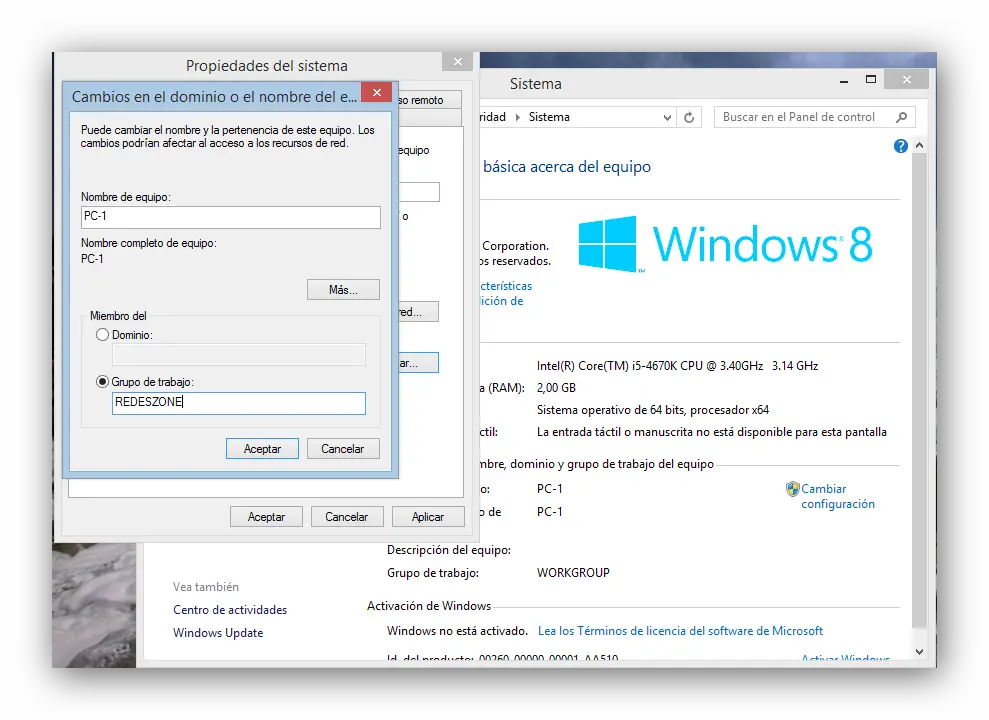989x720 pixels.
Task: Click the 'Activación de Windows' section heading
Action: click(x=429, y=606)
